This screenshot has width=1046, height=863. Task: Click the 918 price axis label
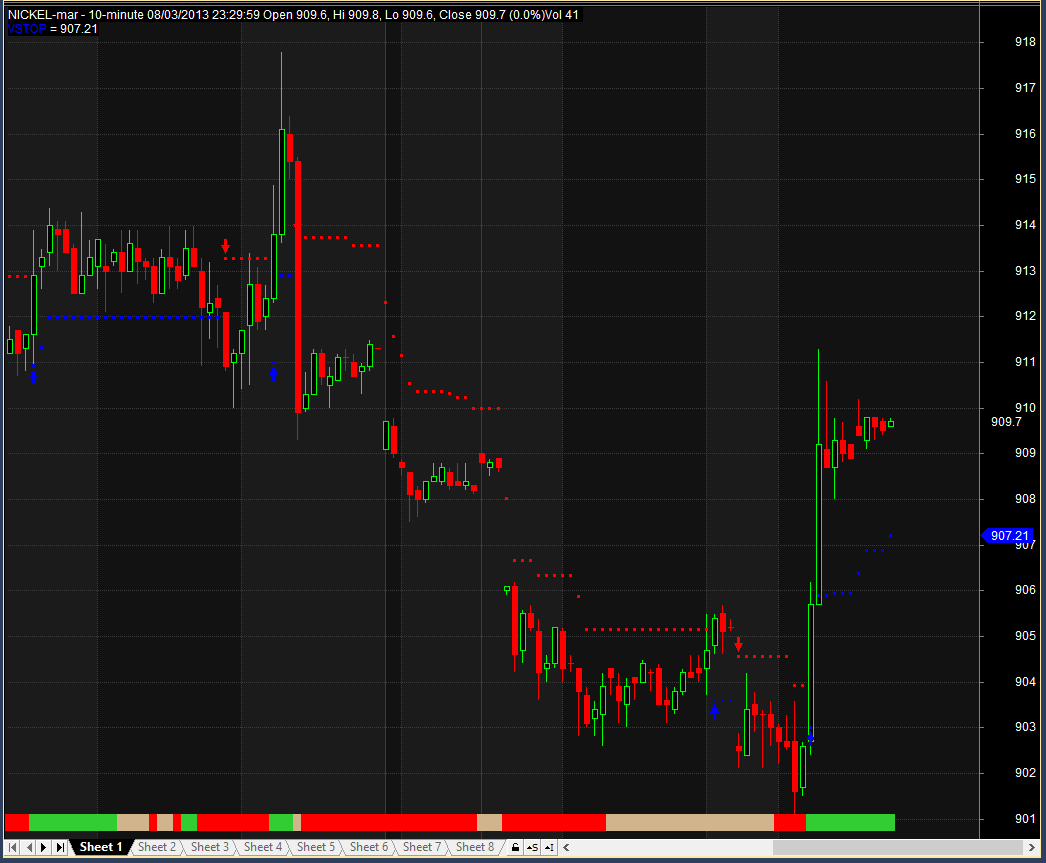tap(1025, 42)
